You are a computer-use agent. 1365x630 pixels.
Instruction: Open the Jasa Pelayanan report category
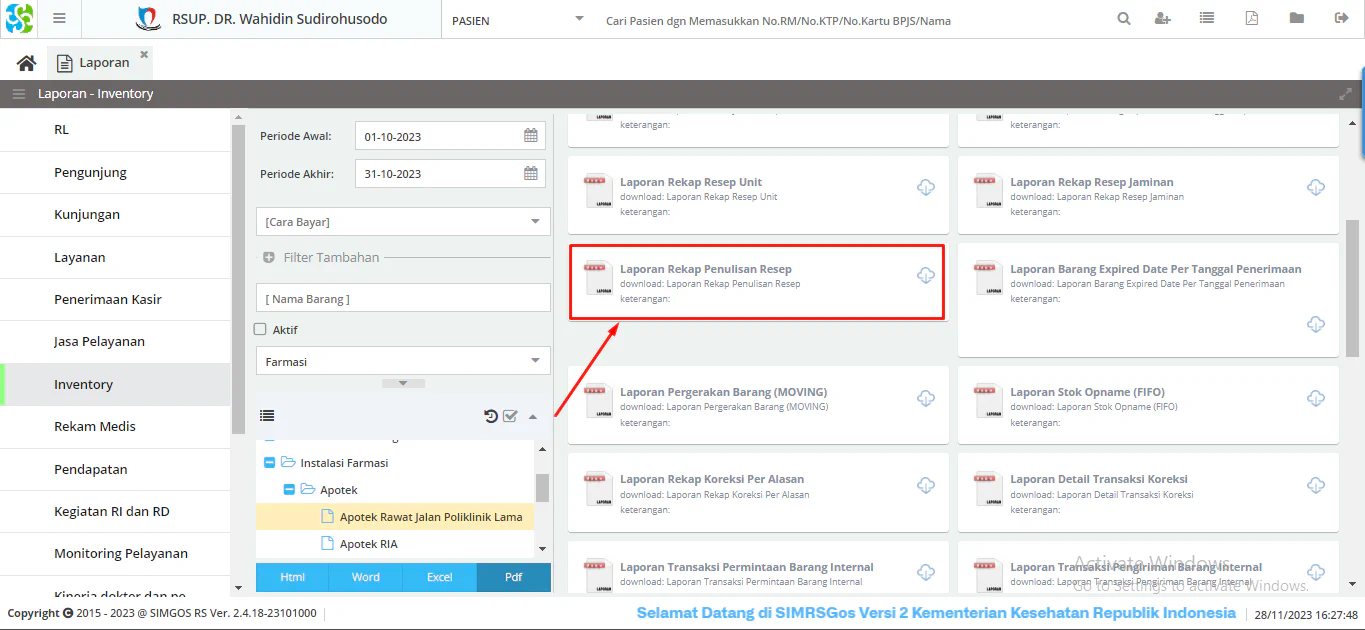click(115, 342)
